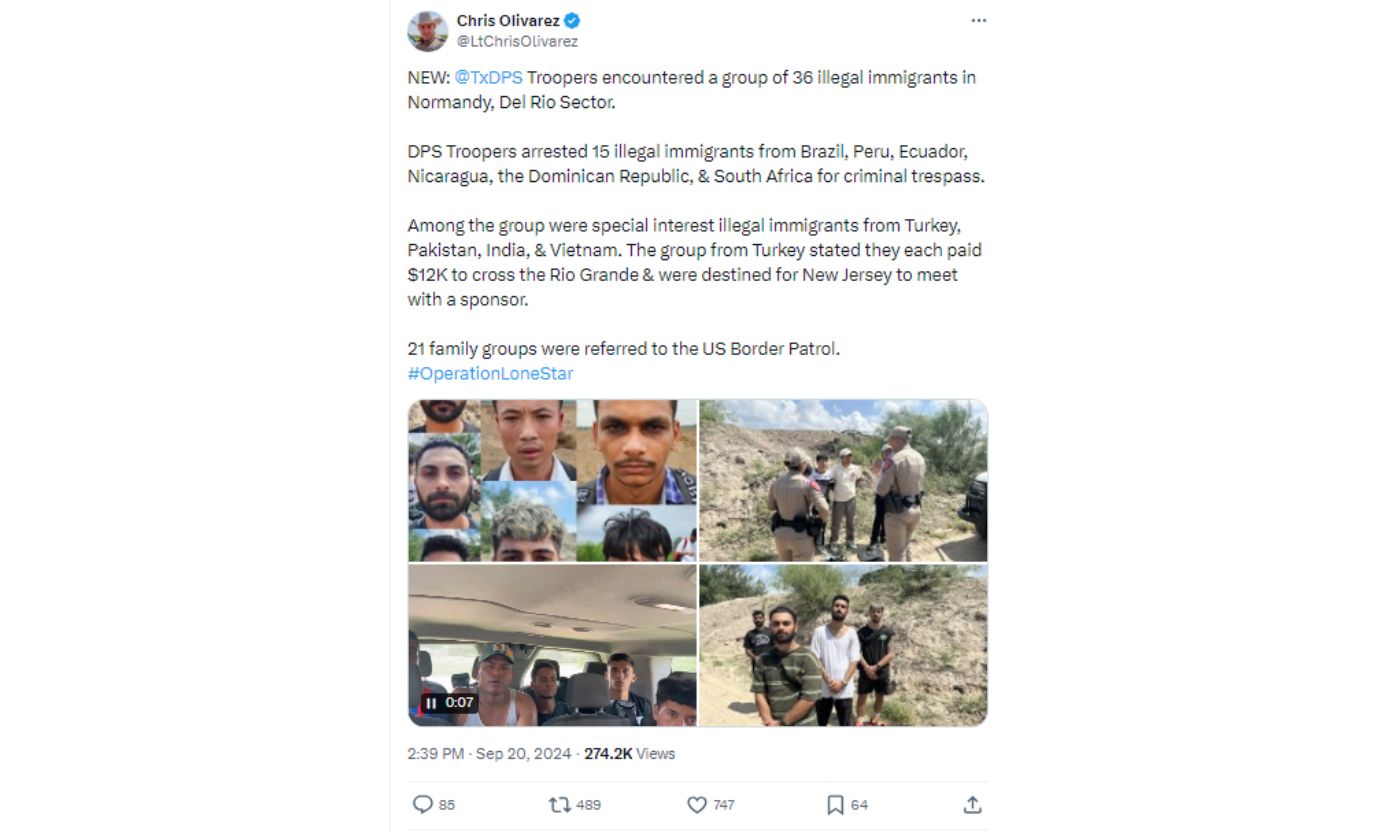Pause the video with pause button

click(x=431, y=703)
